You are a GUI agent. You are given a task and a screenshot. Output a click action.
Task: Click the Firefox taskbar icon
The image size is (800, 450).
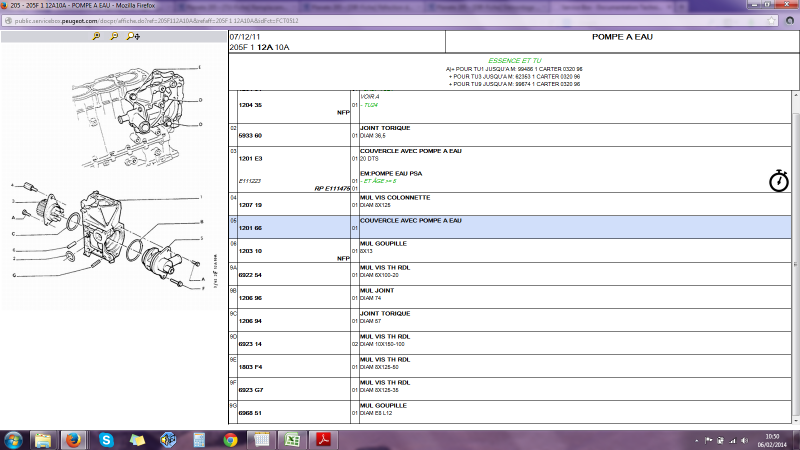pos(73,440)
